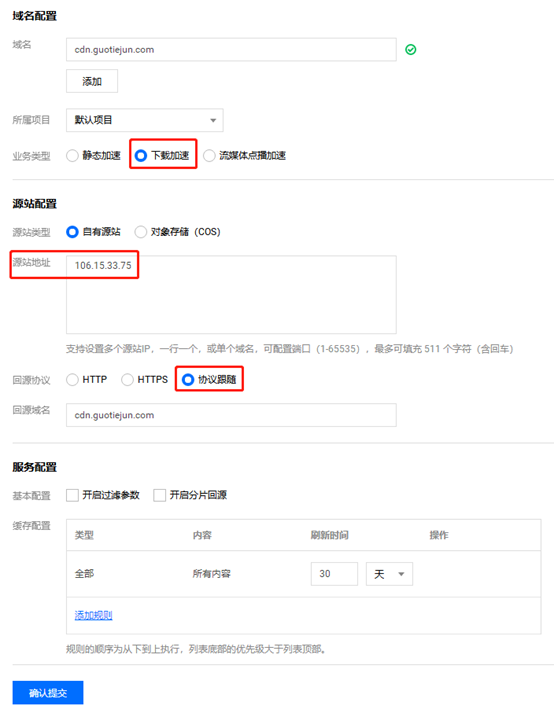Click the 域名 input field with cdn.guotiejun.com
Screen dimensions: 554x717
(231, 50)
